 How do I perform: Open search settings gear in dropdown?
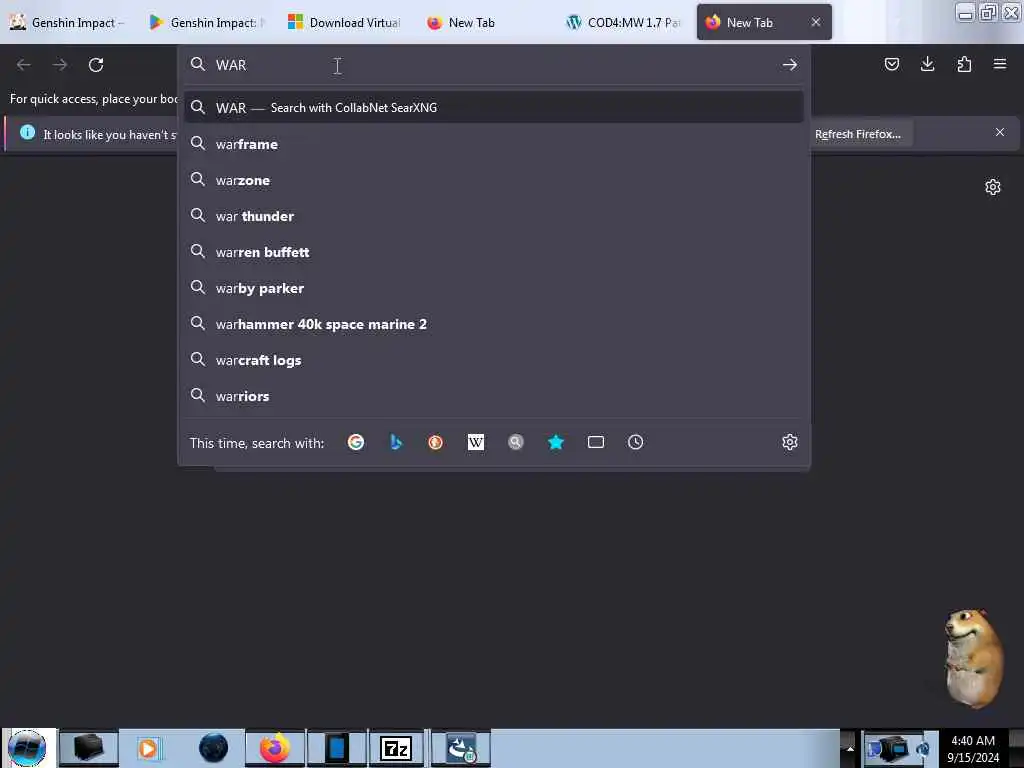(x=790, y=443)
